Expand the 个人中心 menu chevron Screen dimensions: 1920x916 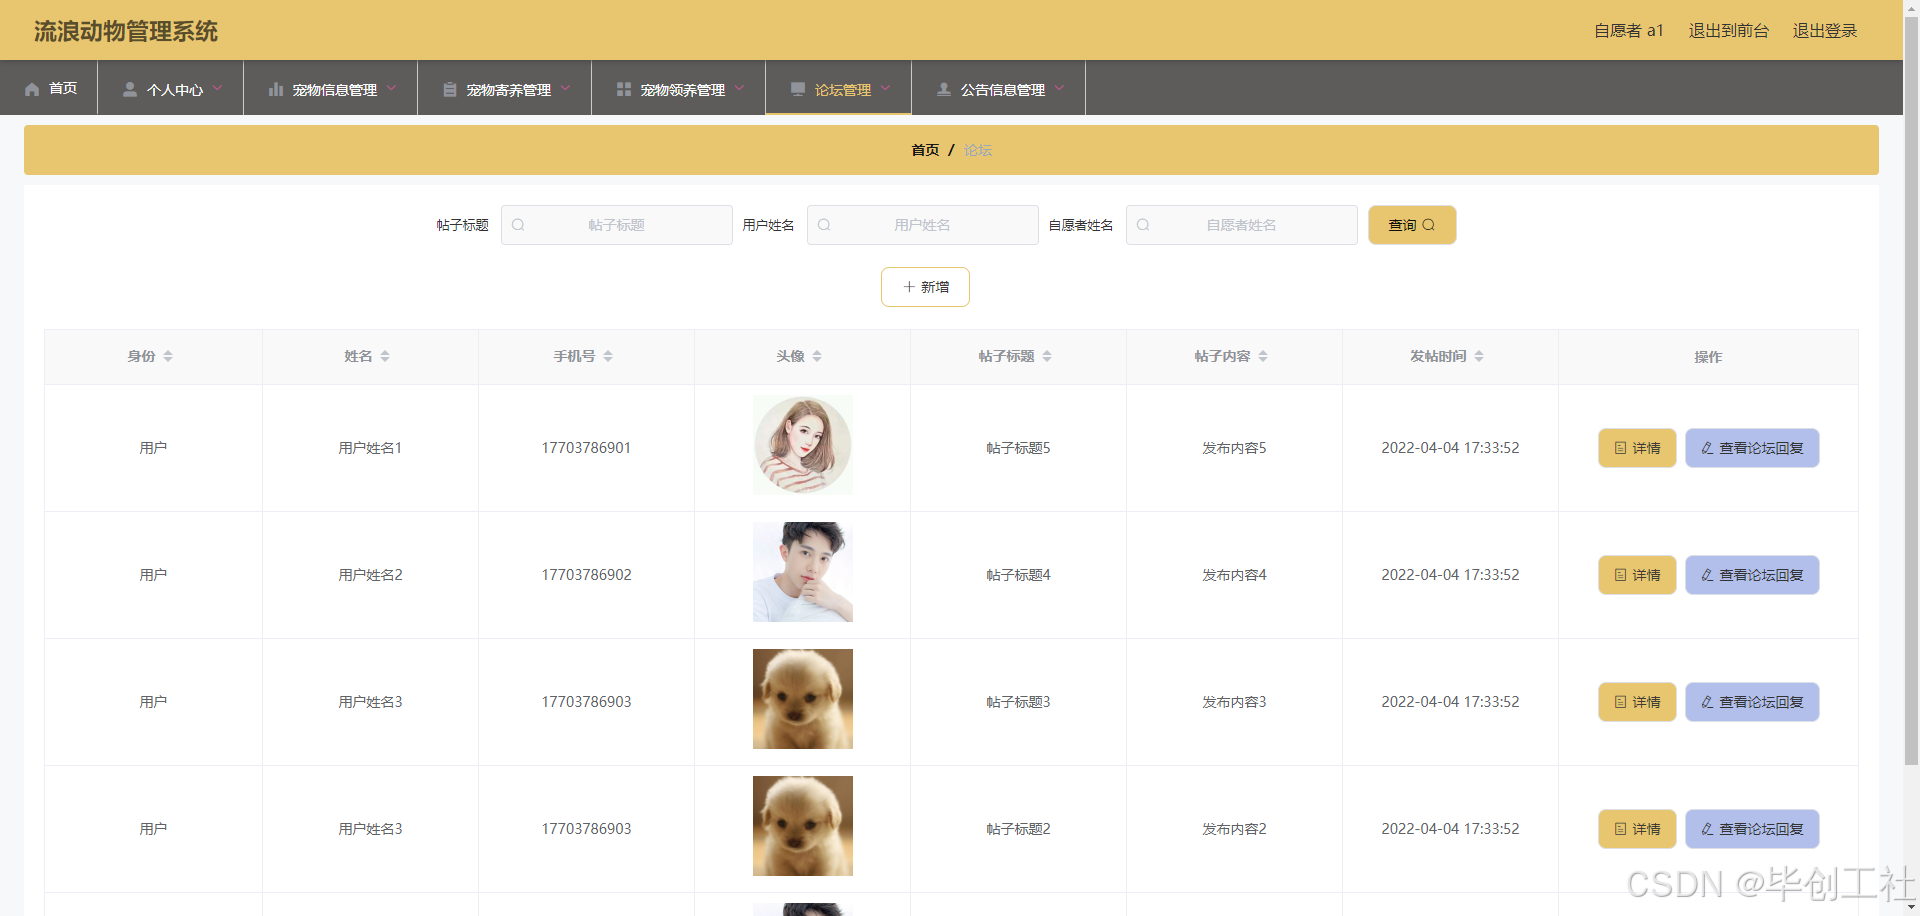[217, 88]
